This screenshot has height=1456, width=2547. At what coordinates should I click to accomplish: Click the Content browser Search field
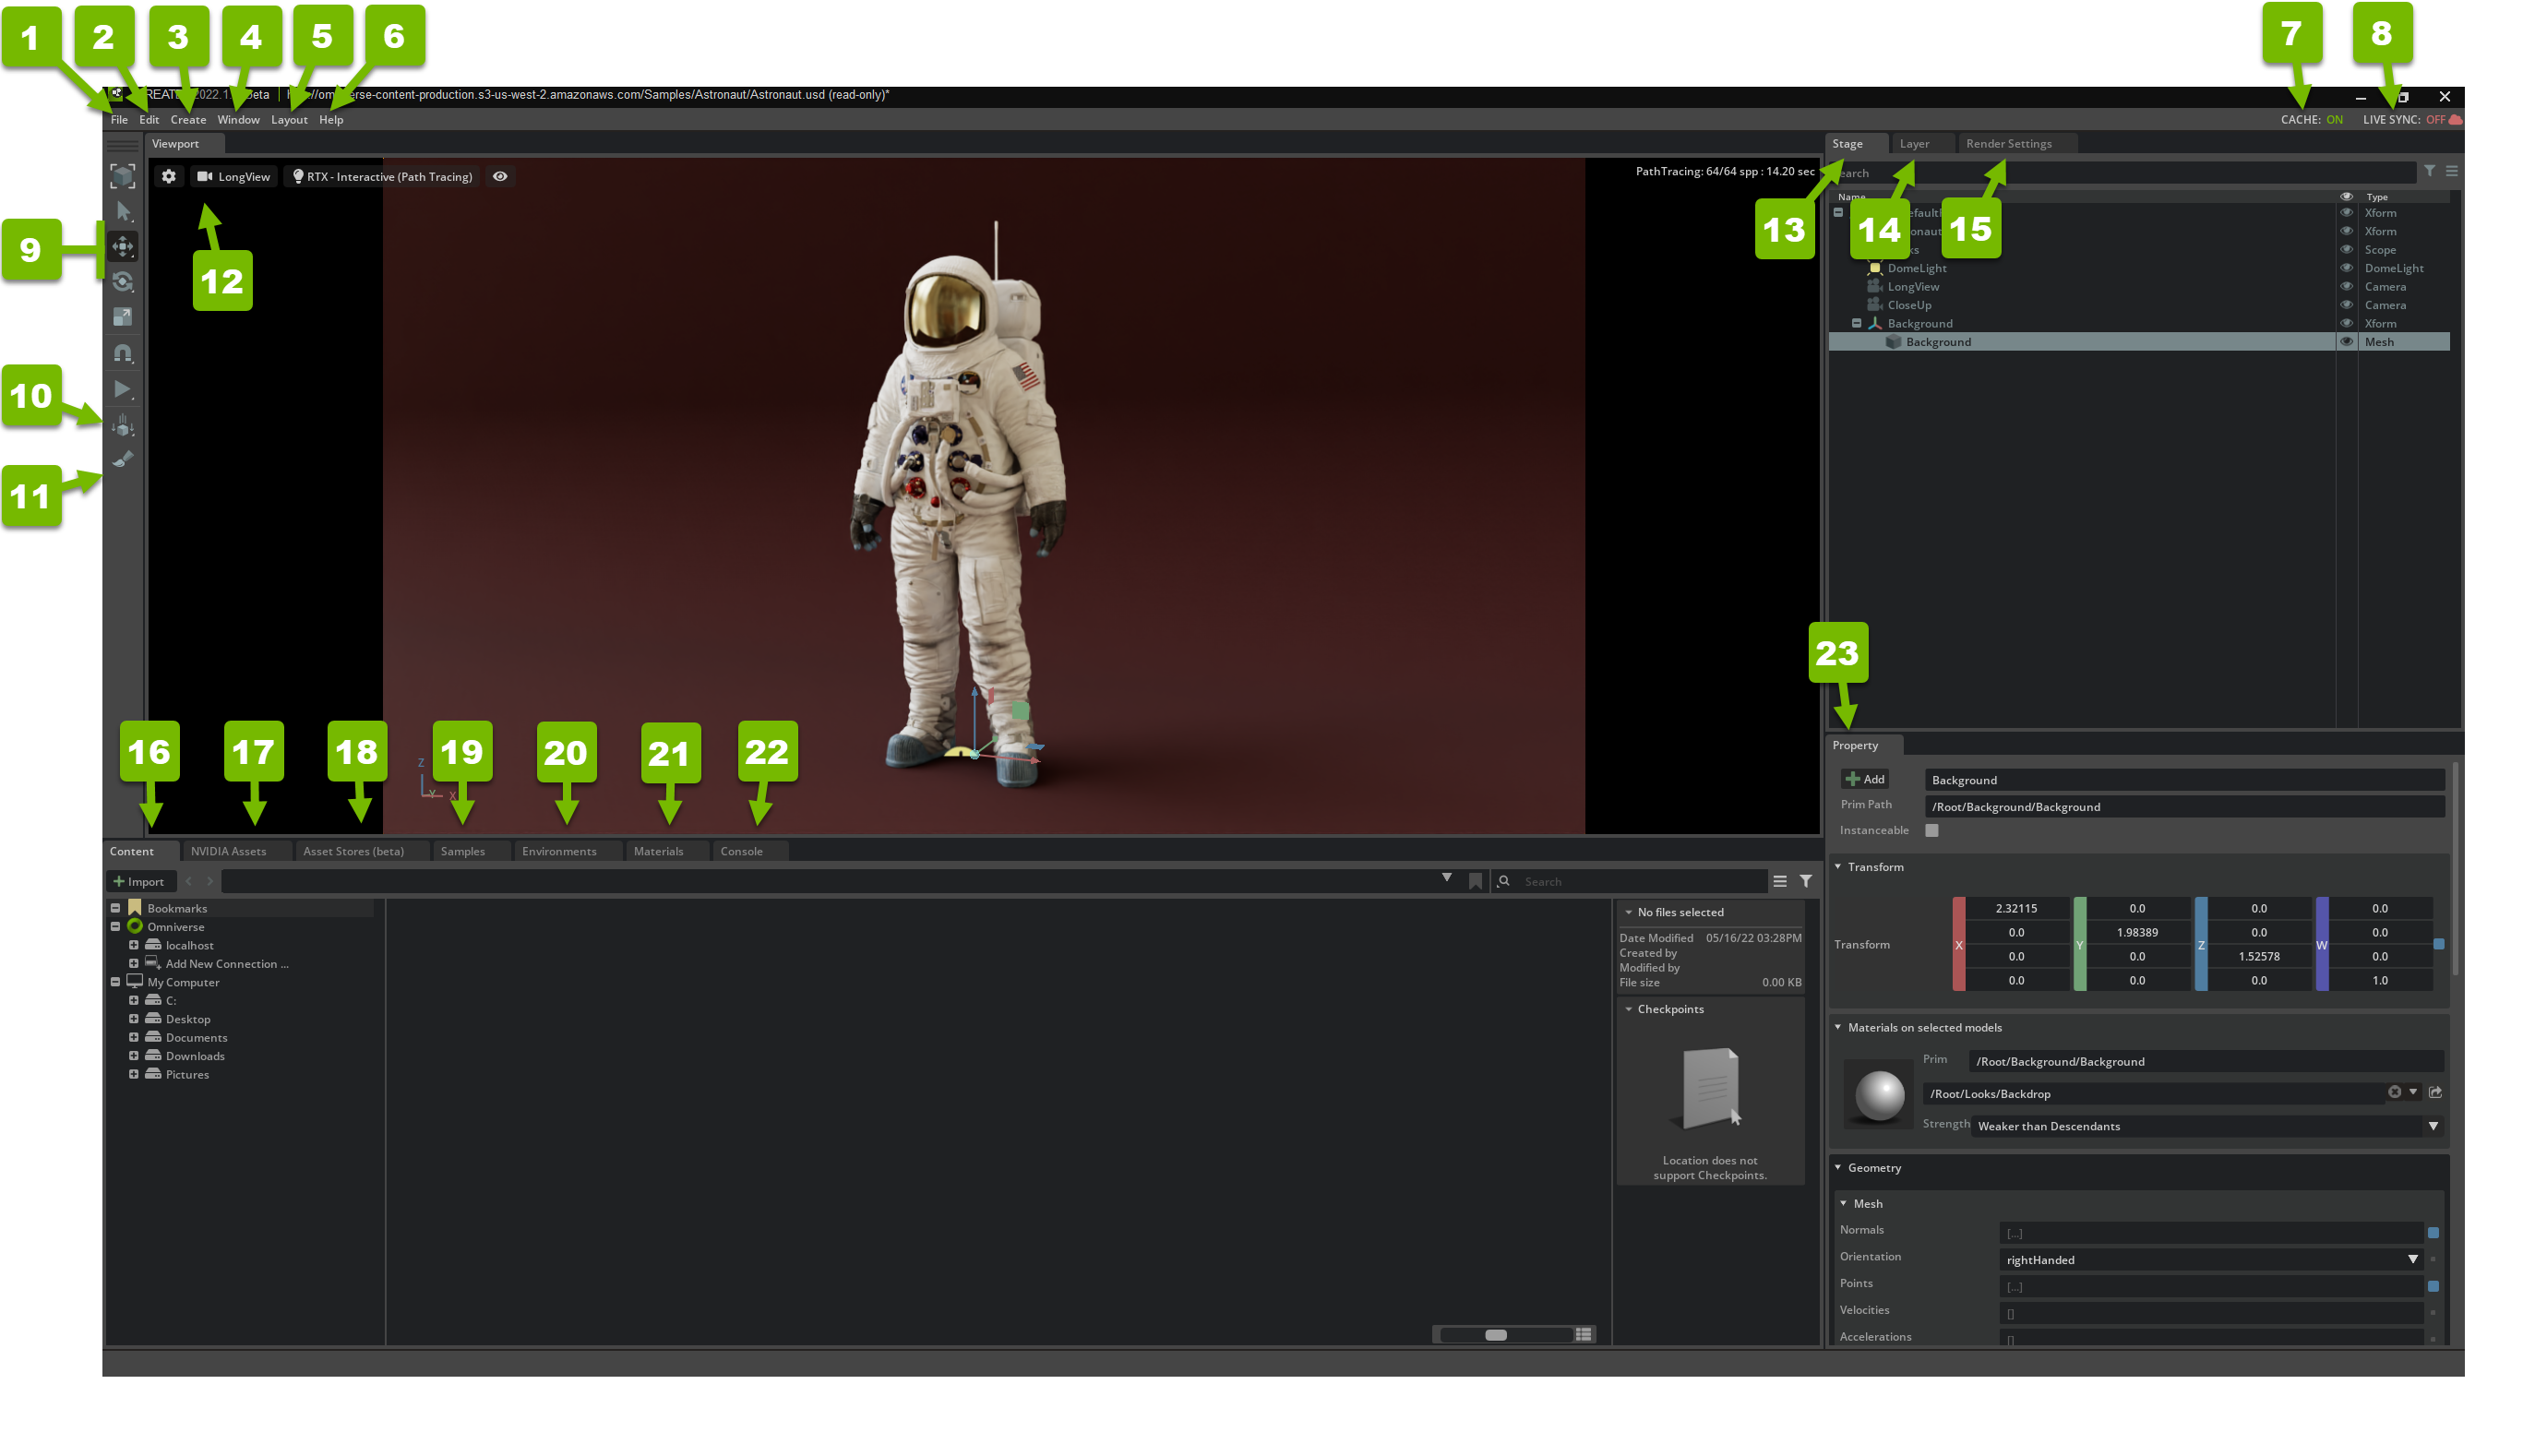pos(1630,882)
